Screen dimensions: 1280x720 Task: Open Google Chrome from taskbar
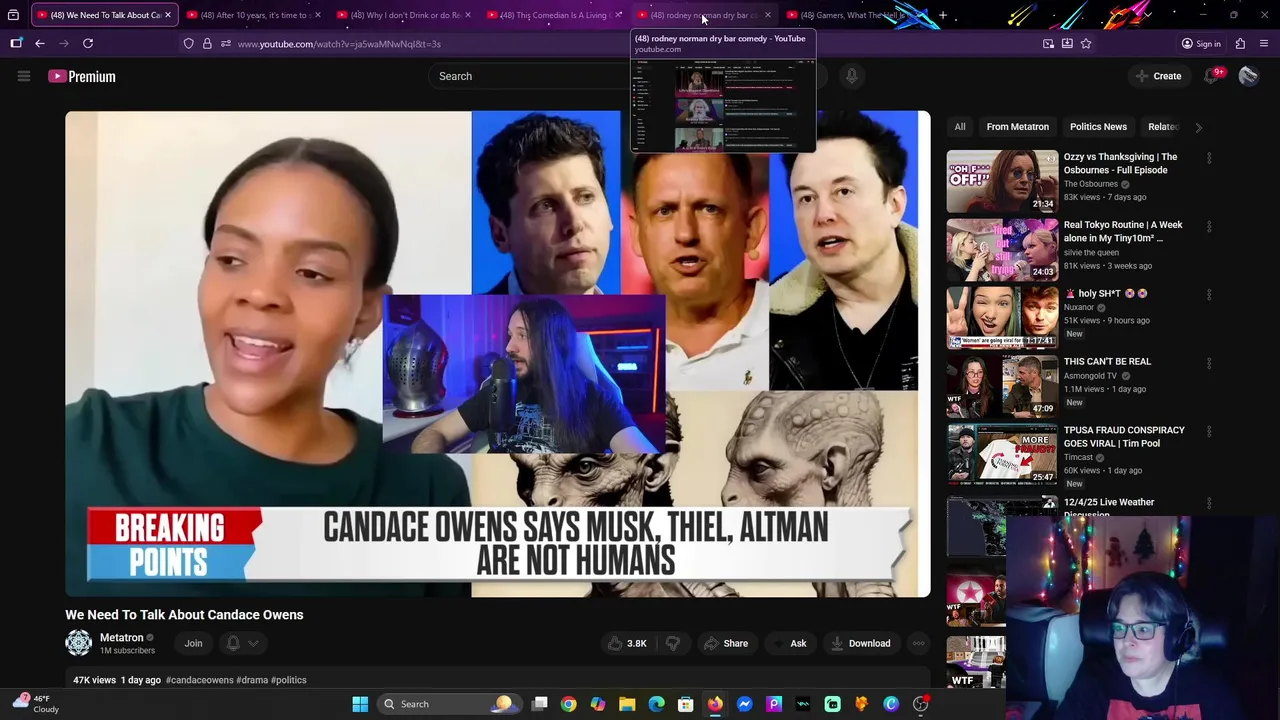568,704
